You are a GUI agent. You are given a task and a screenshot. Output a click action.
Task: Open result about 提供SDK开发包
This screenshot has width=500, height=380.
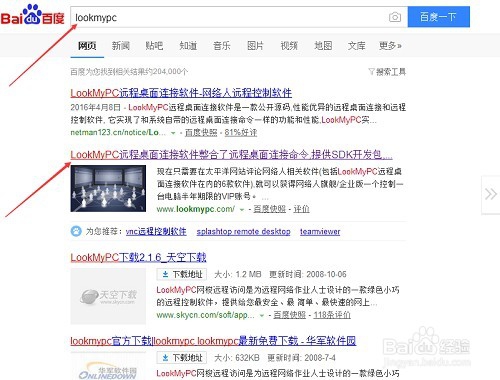coord(231,154)
